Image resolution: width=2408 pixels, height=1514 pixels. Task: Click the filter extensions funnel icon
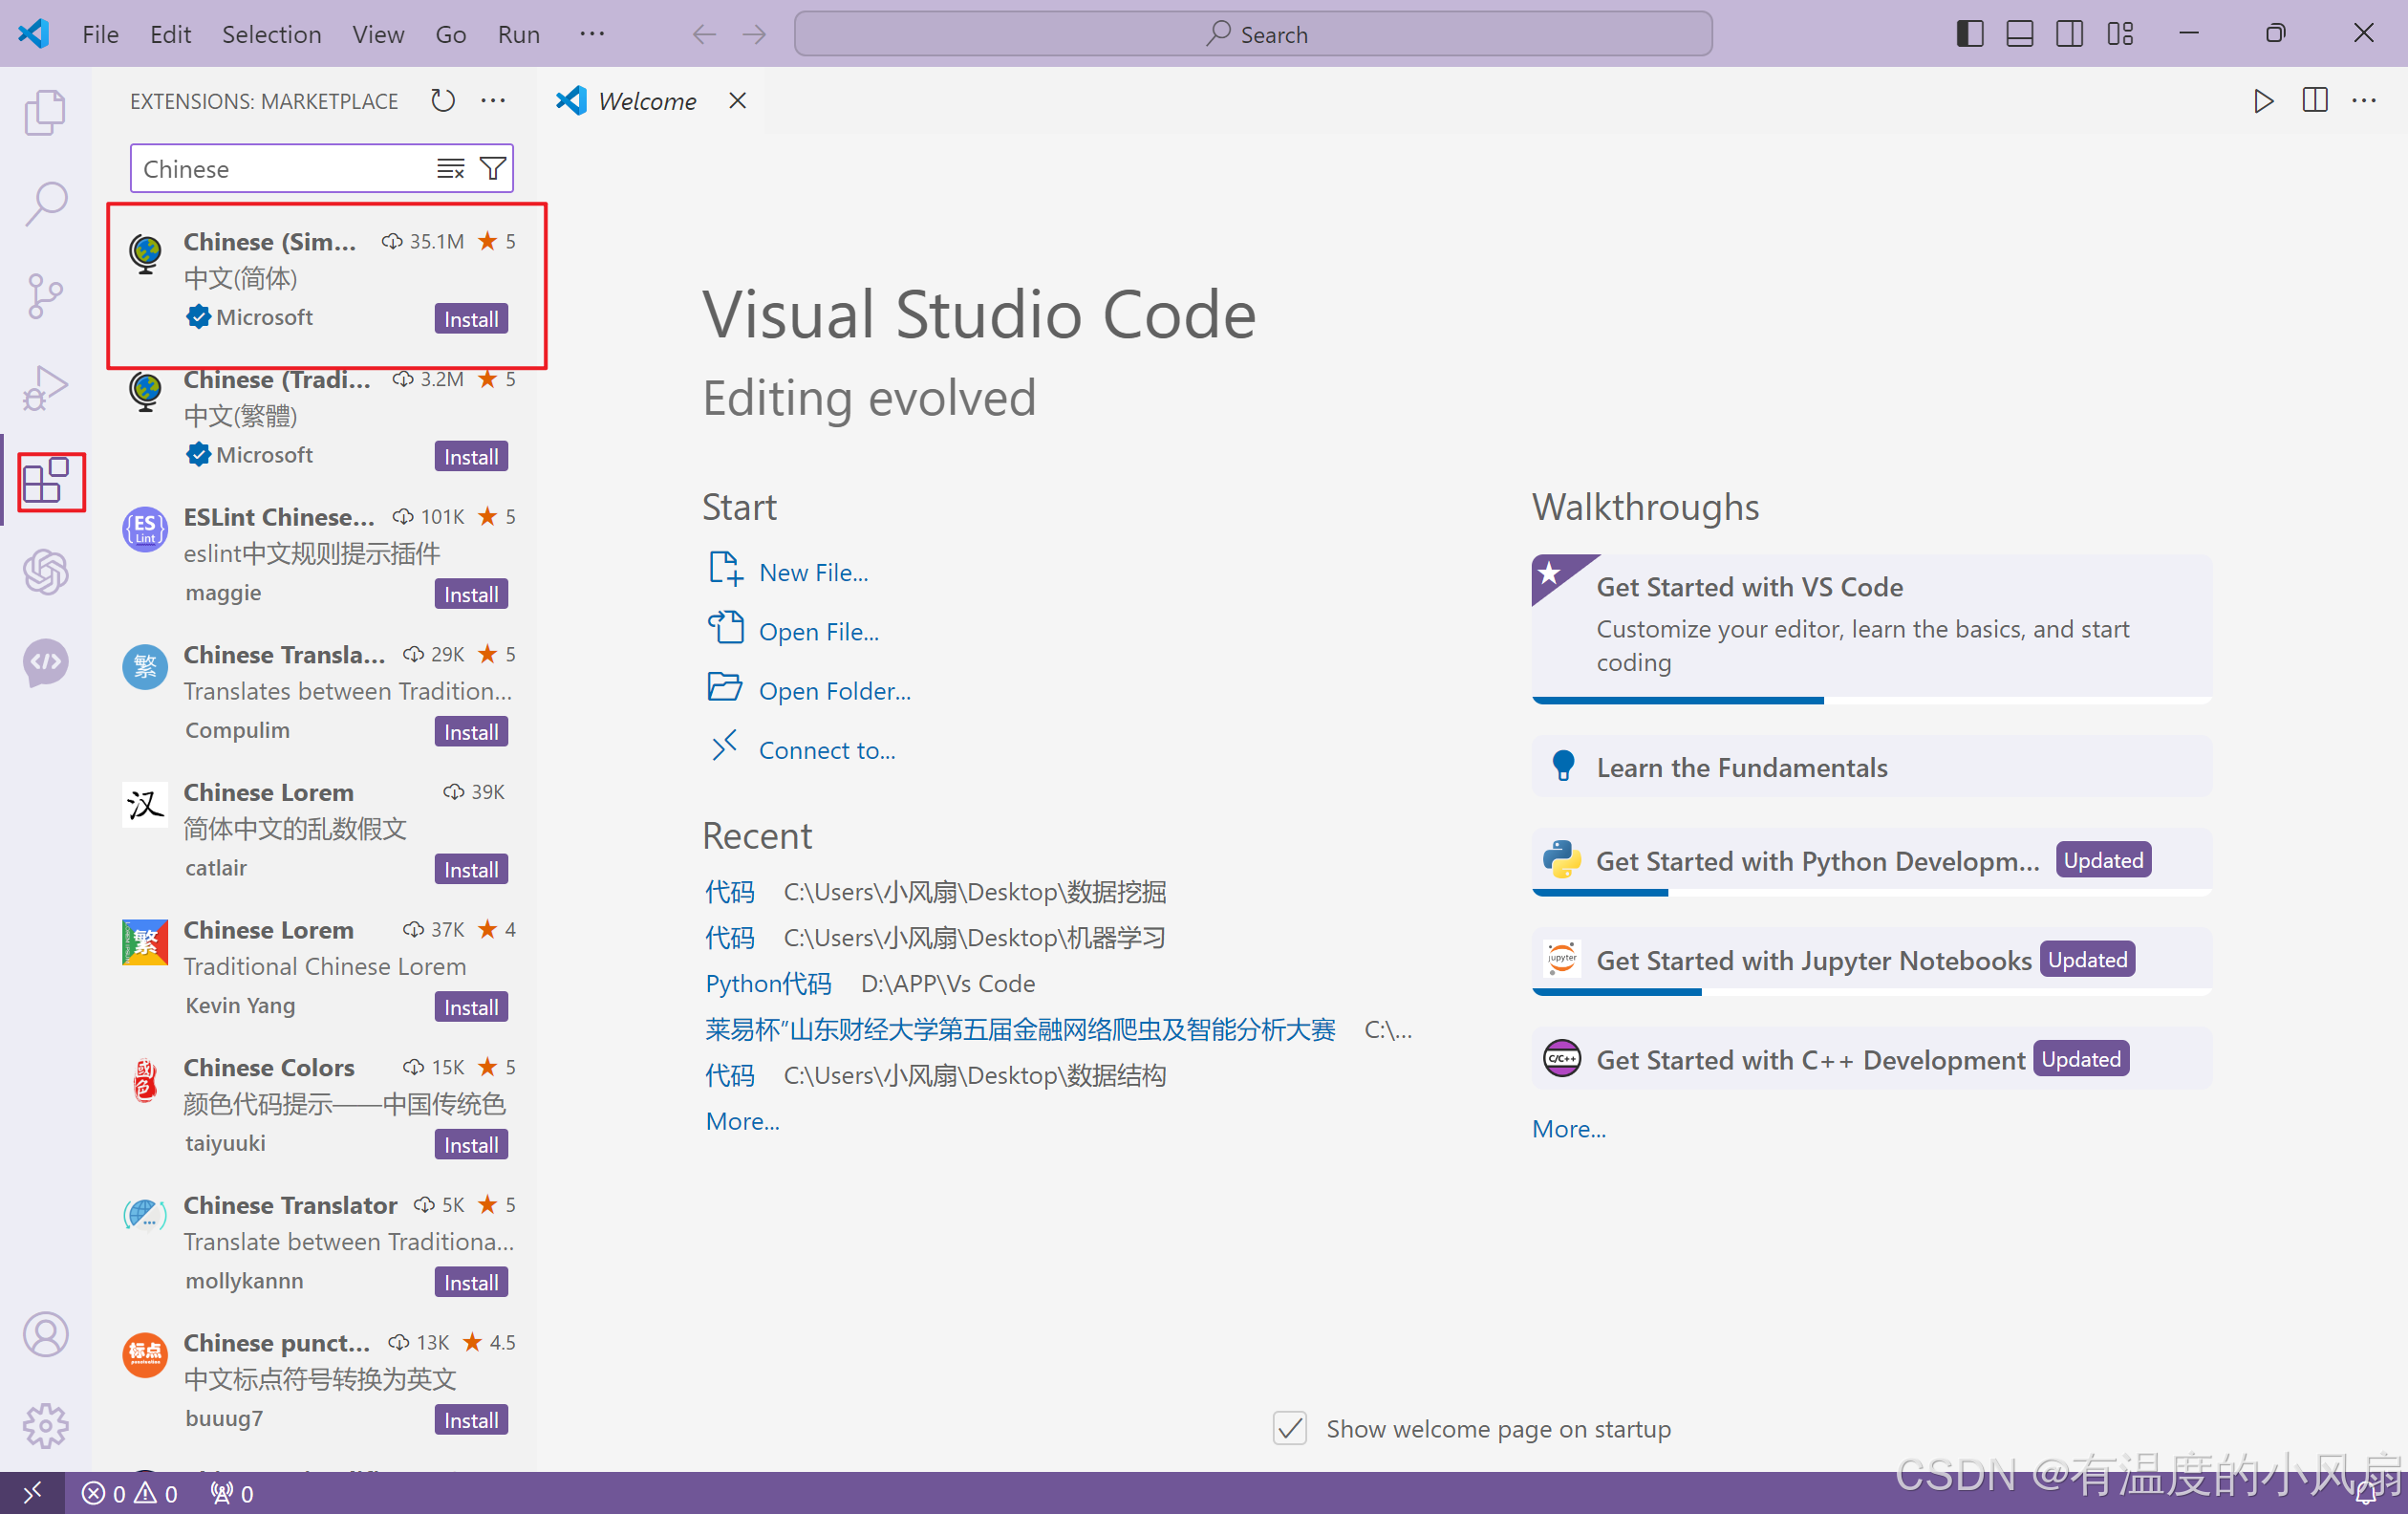point(492,169)
